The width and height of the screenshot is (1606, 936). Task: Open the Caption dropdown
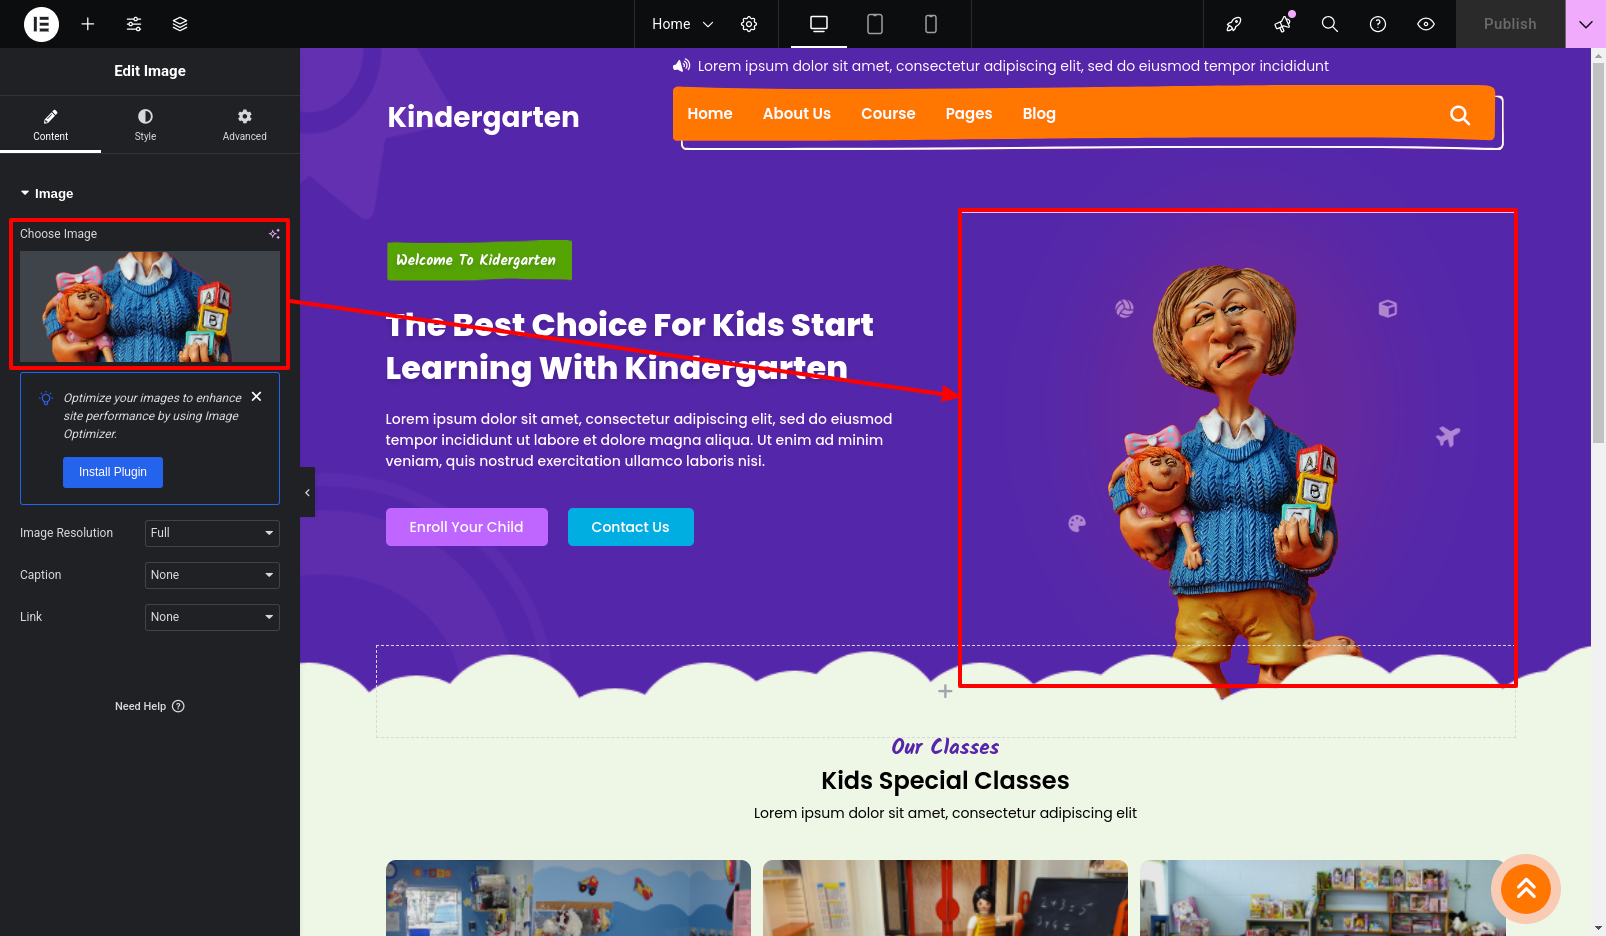(x=212, y=575)
